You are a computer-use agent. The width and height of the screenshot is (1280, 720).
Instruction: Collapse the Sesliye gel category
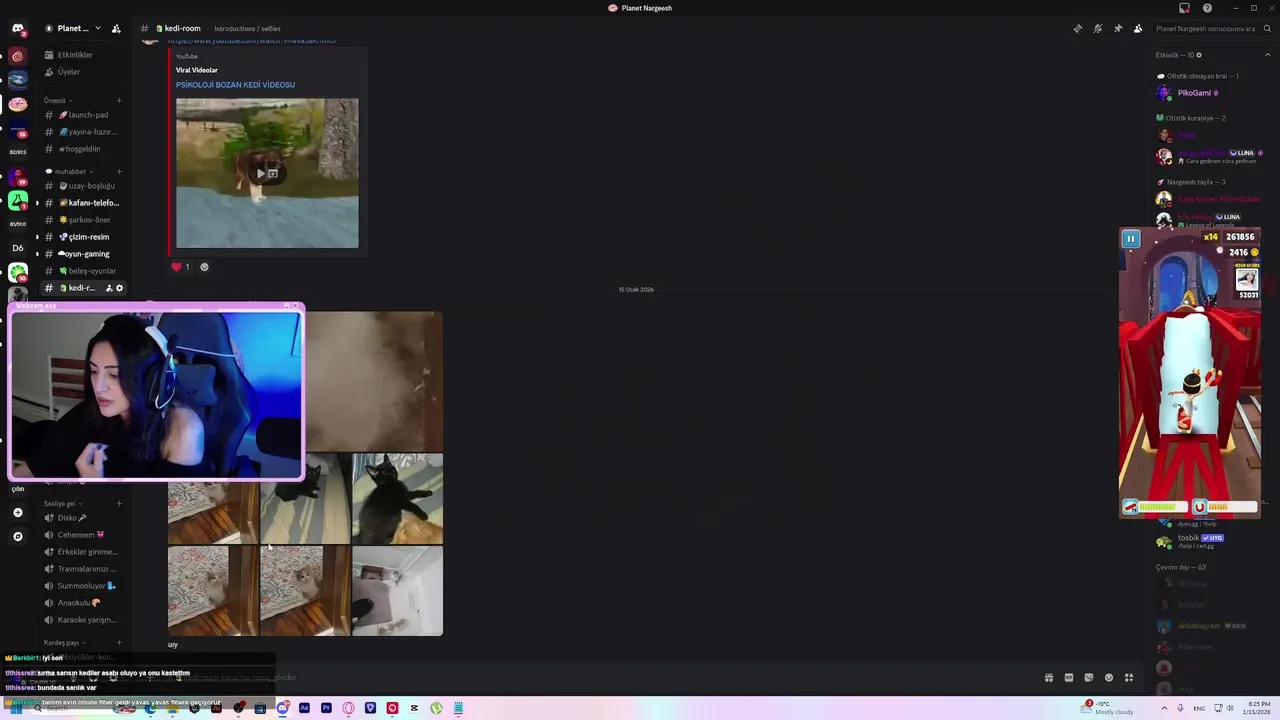[62, 504]
